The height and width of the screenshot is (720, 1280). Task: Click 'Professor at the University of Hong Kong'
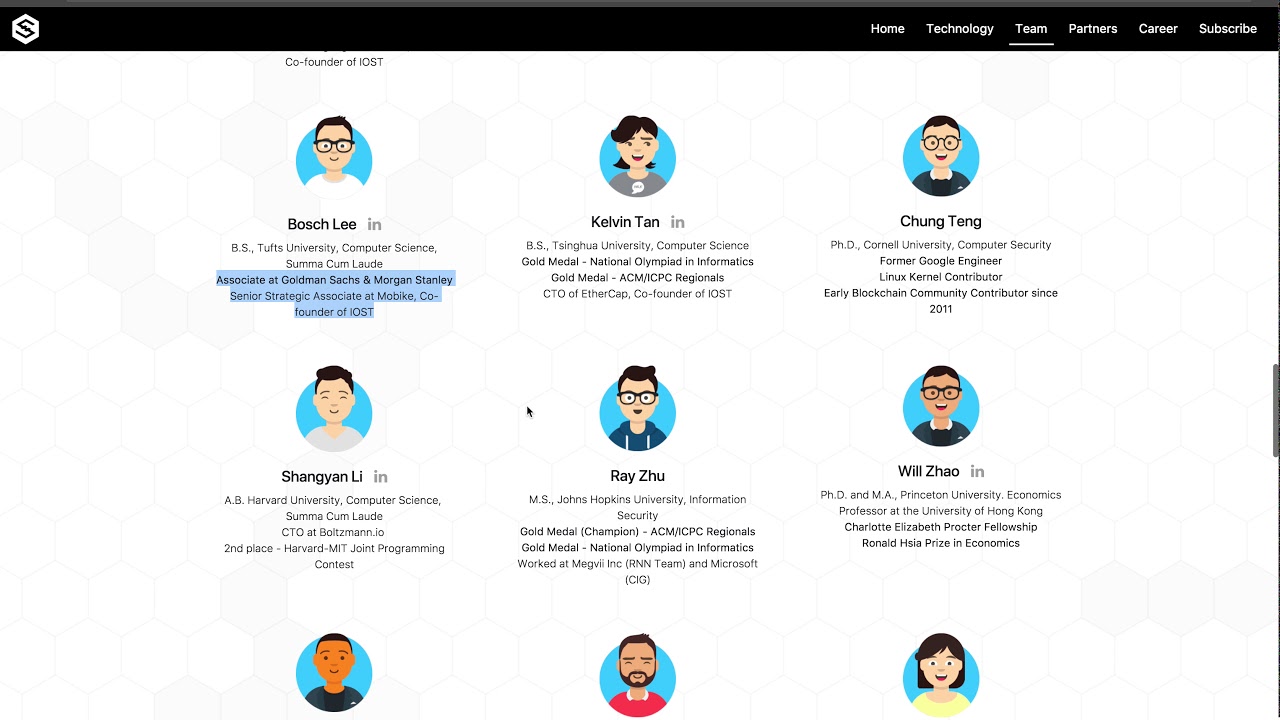941,511
